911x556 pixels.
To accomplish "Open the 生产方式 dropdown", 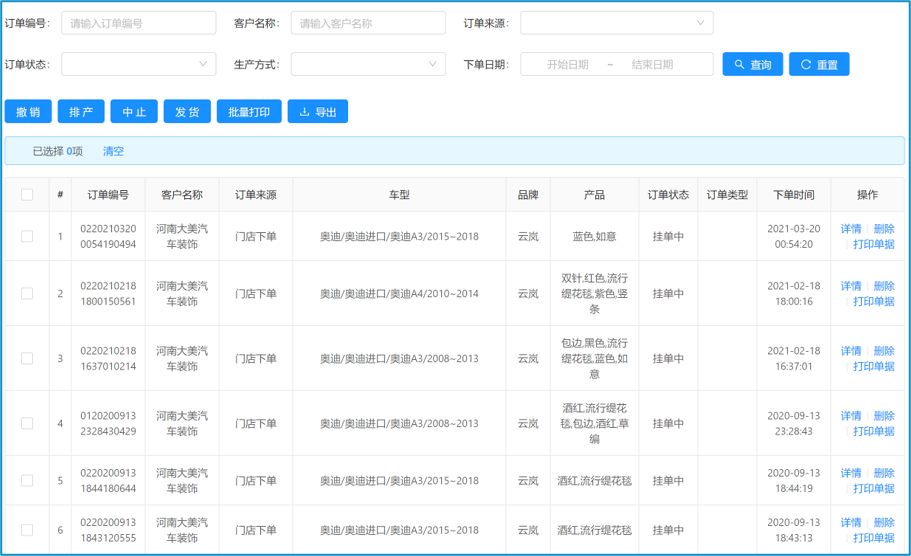I will pos(367,64).
